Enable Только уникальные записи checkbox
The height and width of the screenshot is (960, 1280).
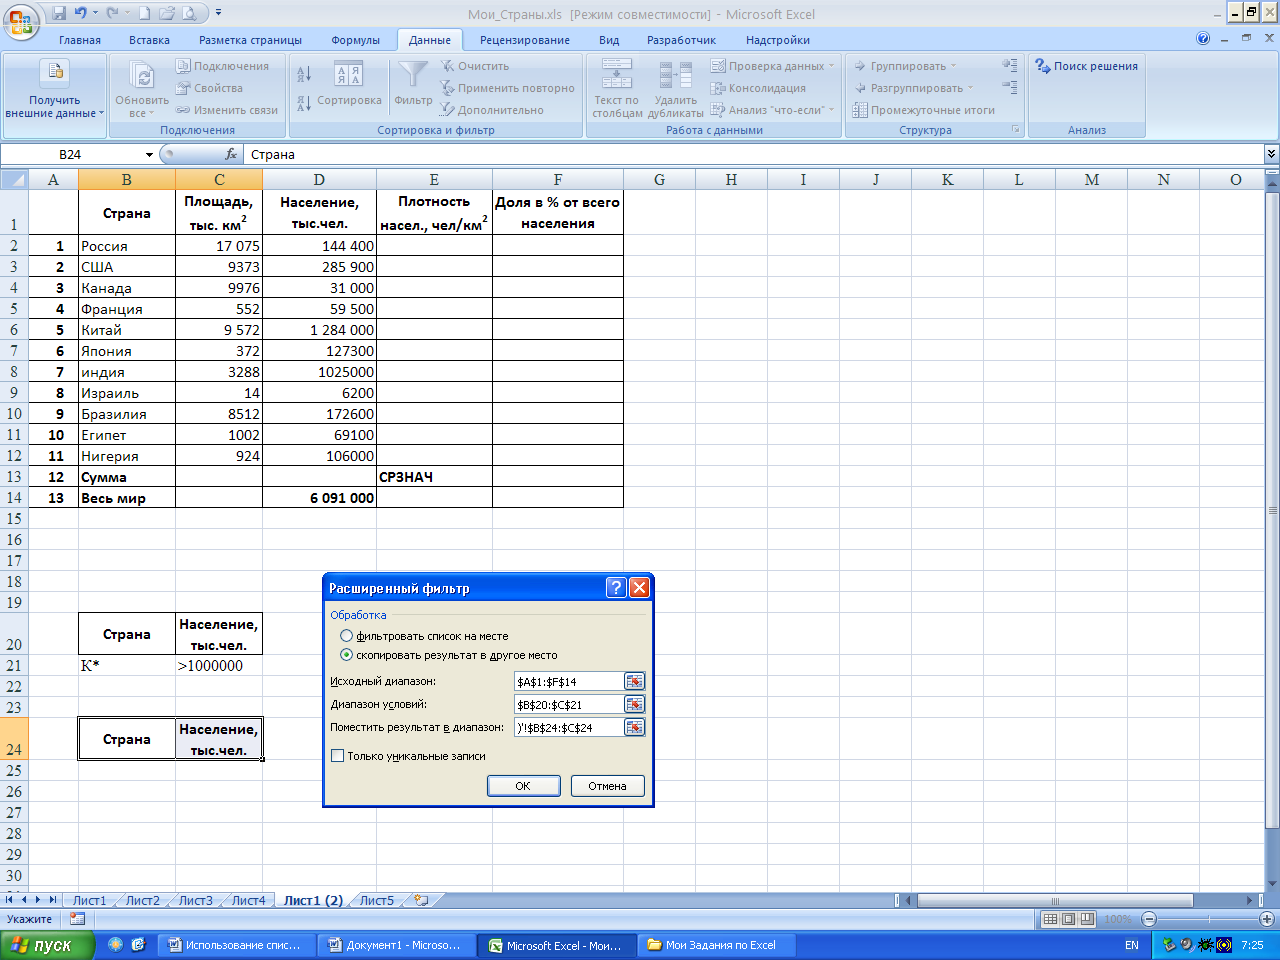tap(338, 756)
